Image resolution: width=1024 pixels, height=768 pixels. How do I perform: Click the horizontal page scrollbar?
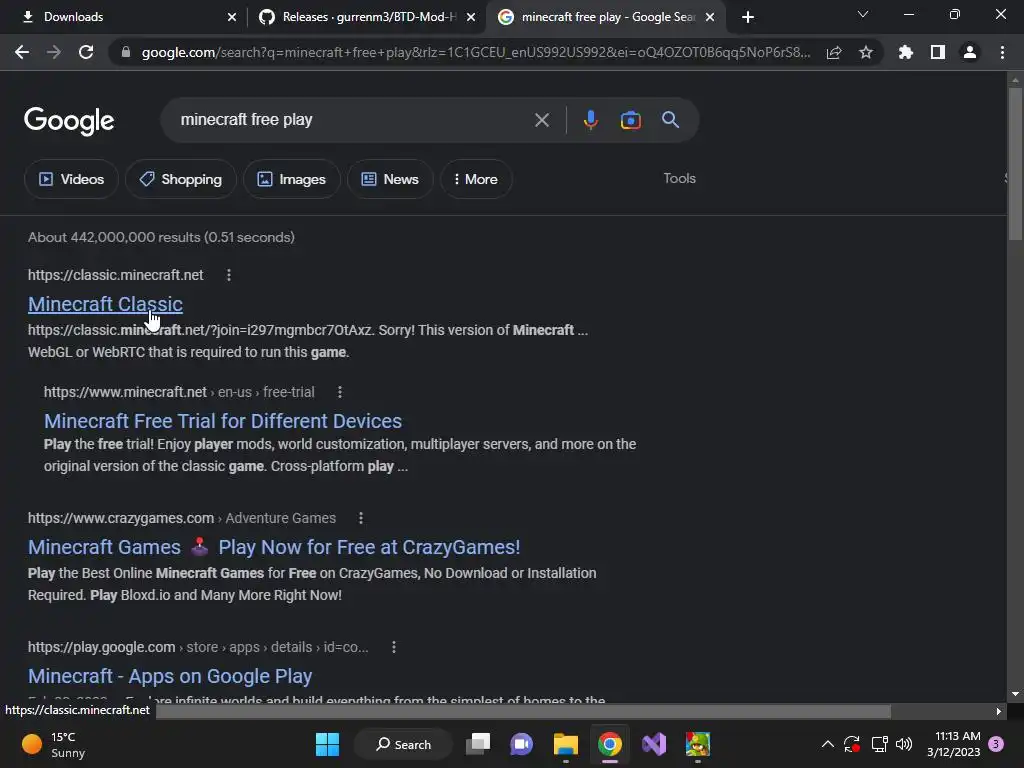(x=523, y=711)
